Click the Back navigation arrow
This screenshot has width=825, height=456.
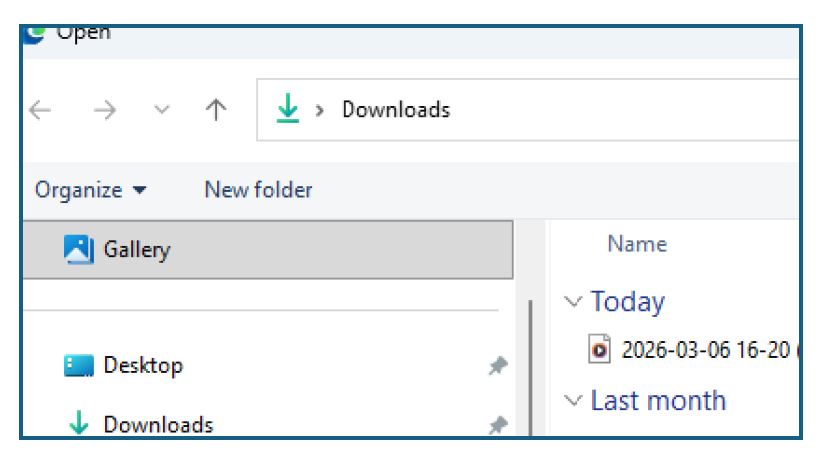(40, 110)
